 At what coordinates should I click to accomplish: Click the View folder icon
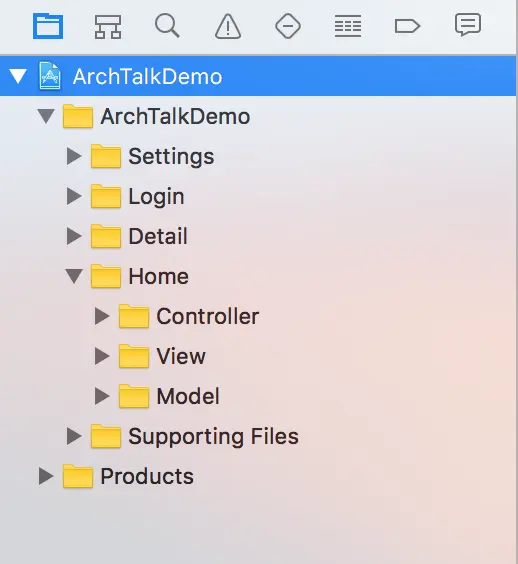134,356
